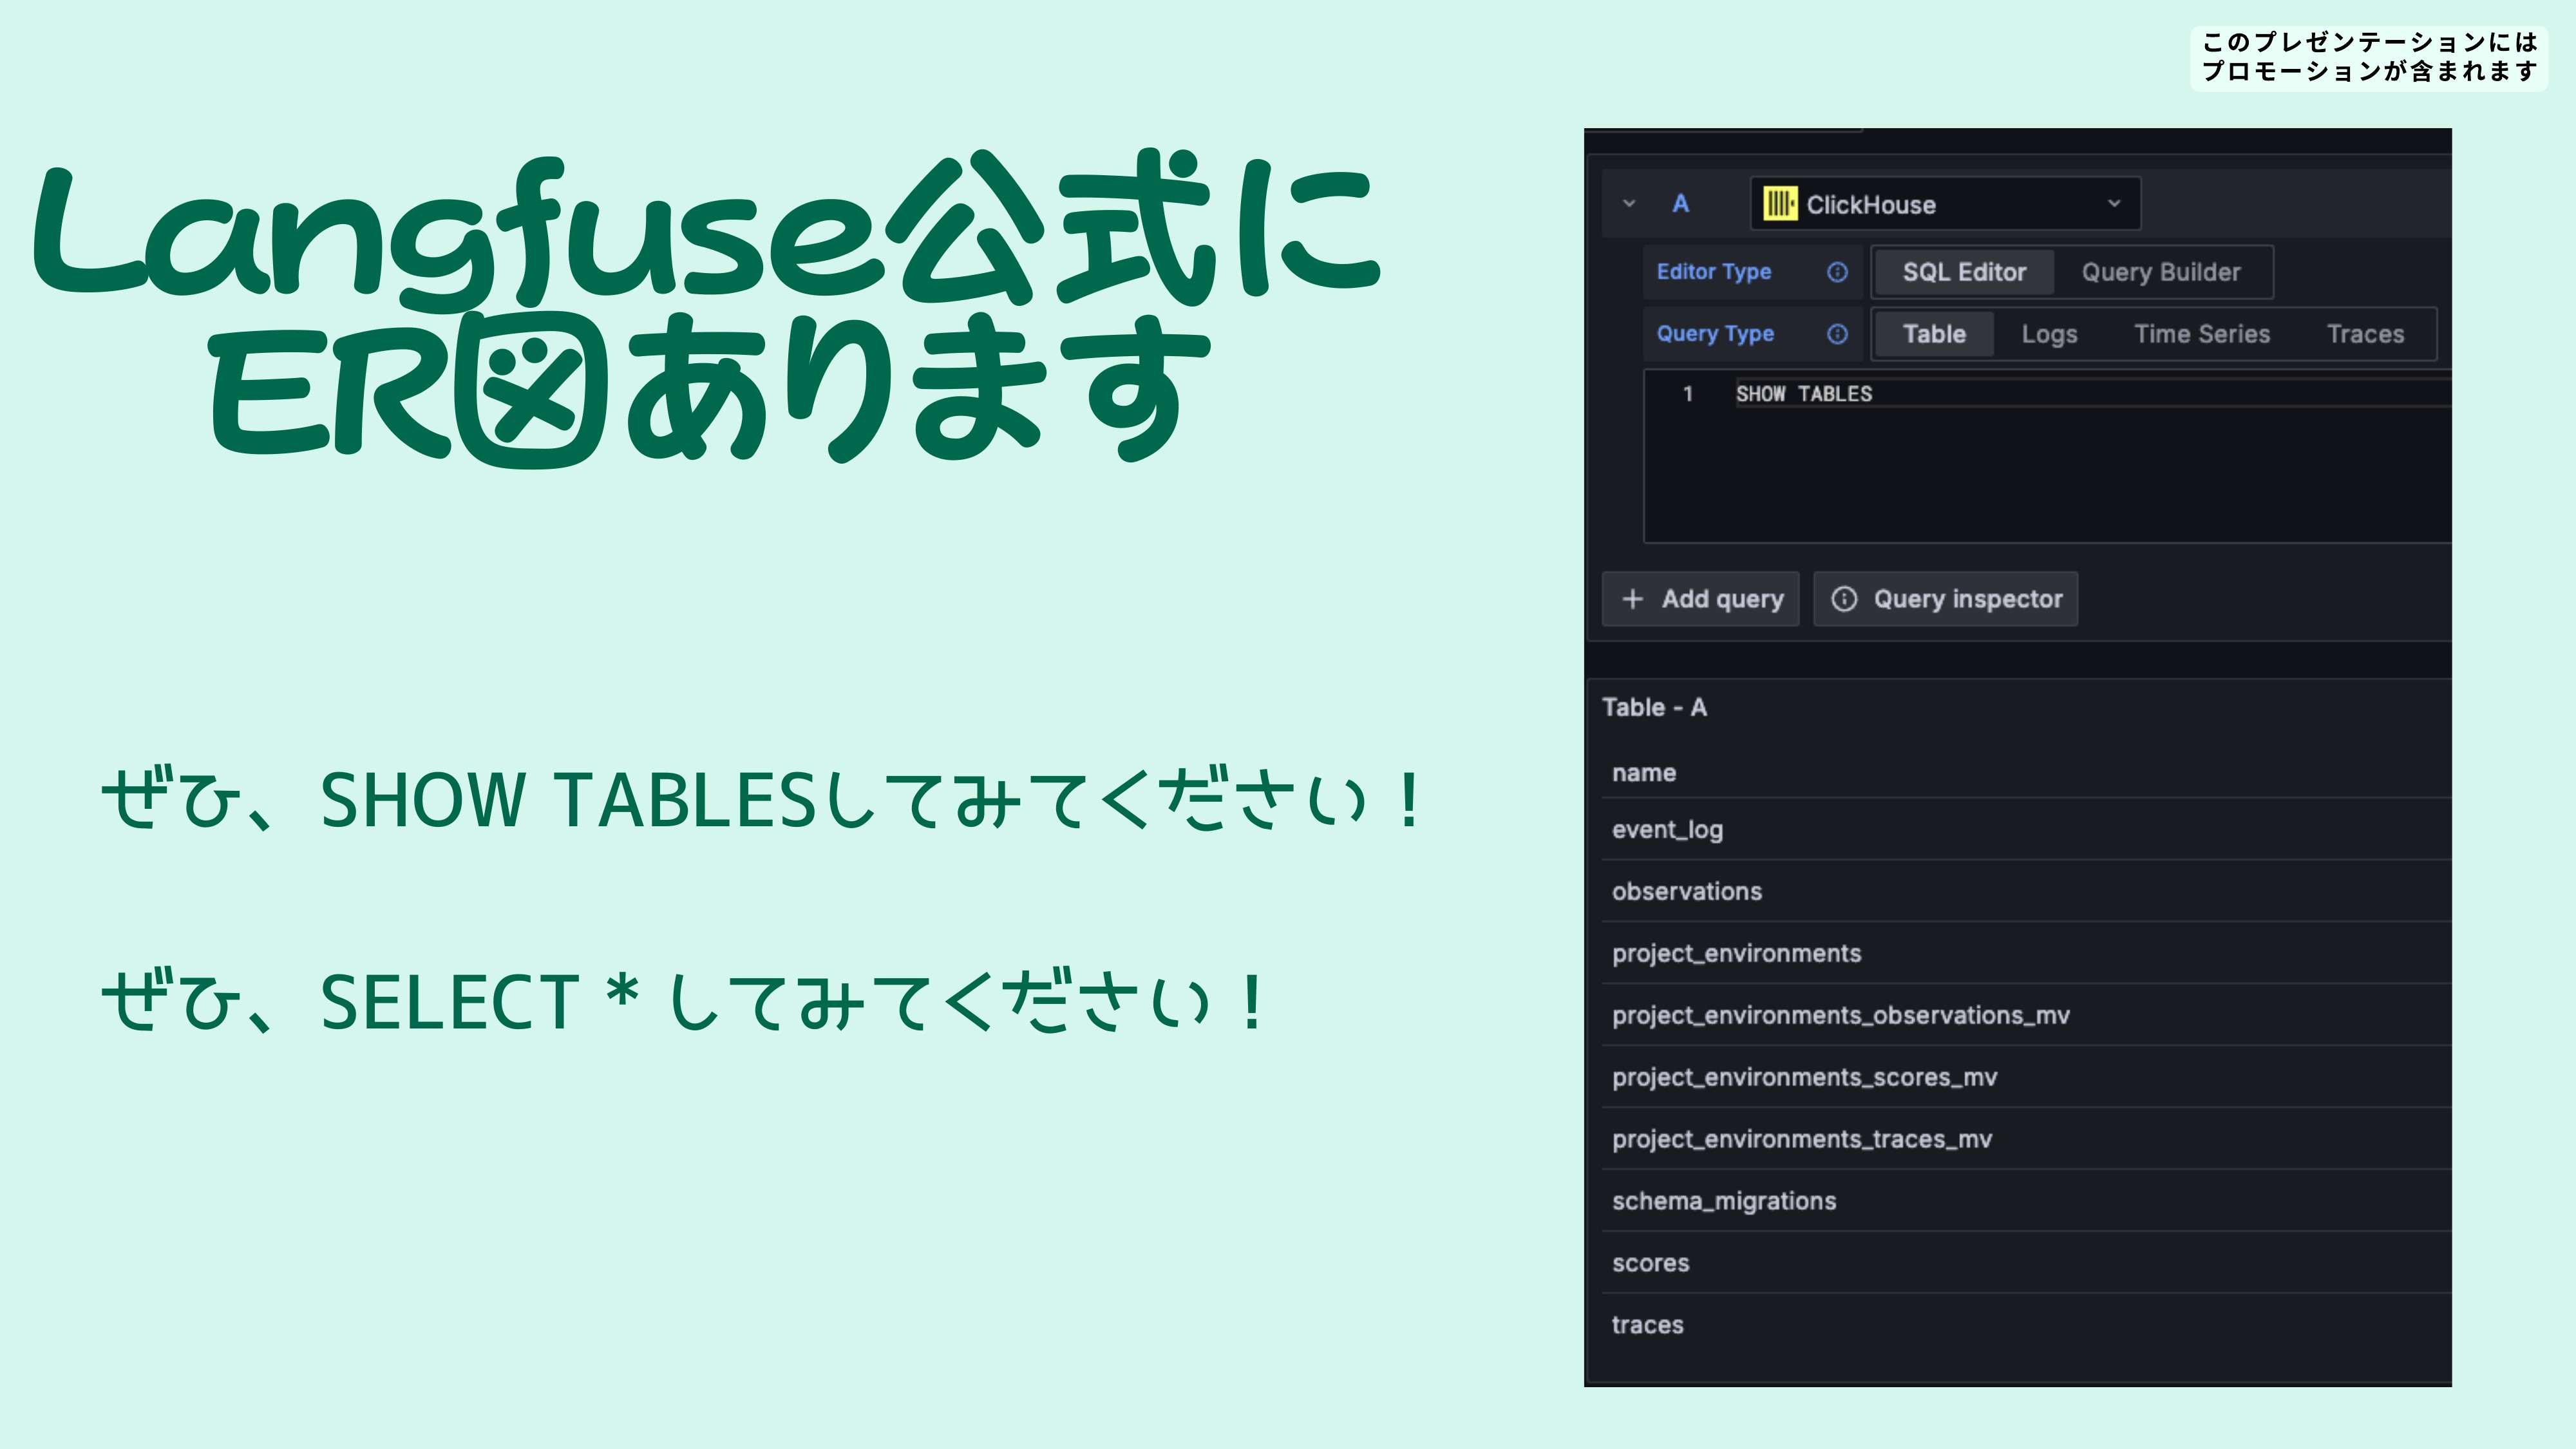The image size is (2576, 1449).
Task: Click the Editor Type label
Action: coord(1713,272)
